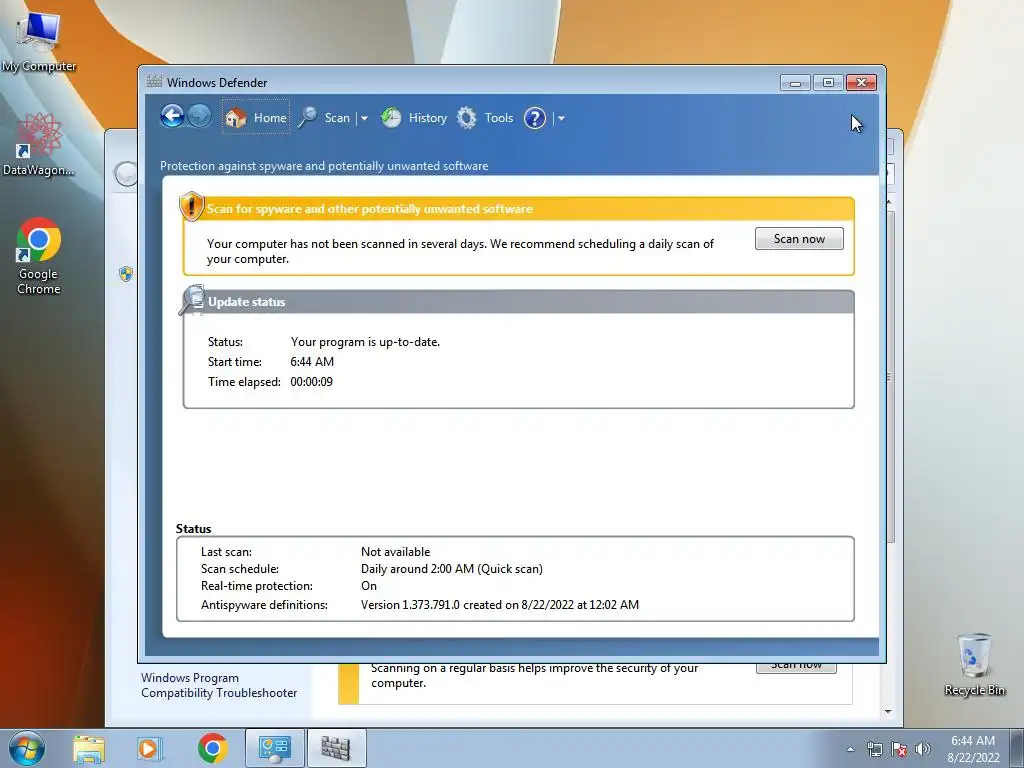Switch to Control Panel taskbar button

[x=275, y=748]
